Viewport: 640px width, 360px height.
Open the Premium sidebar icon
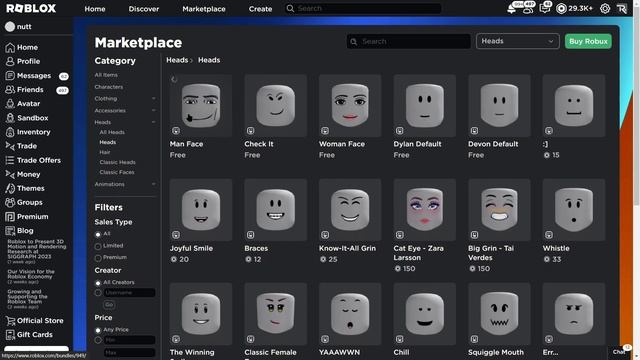10,217
